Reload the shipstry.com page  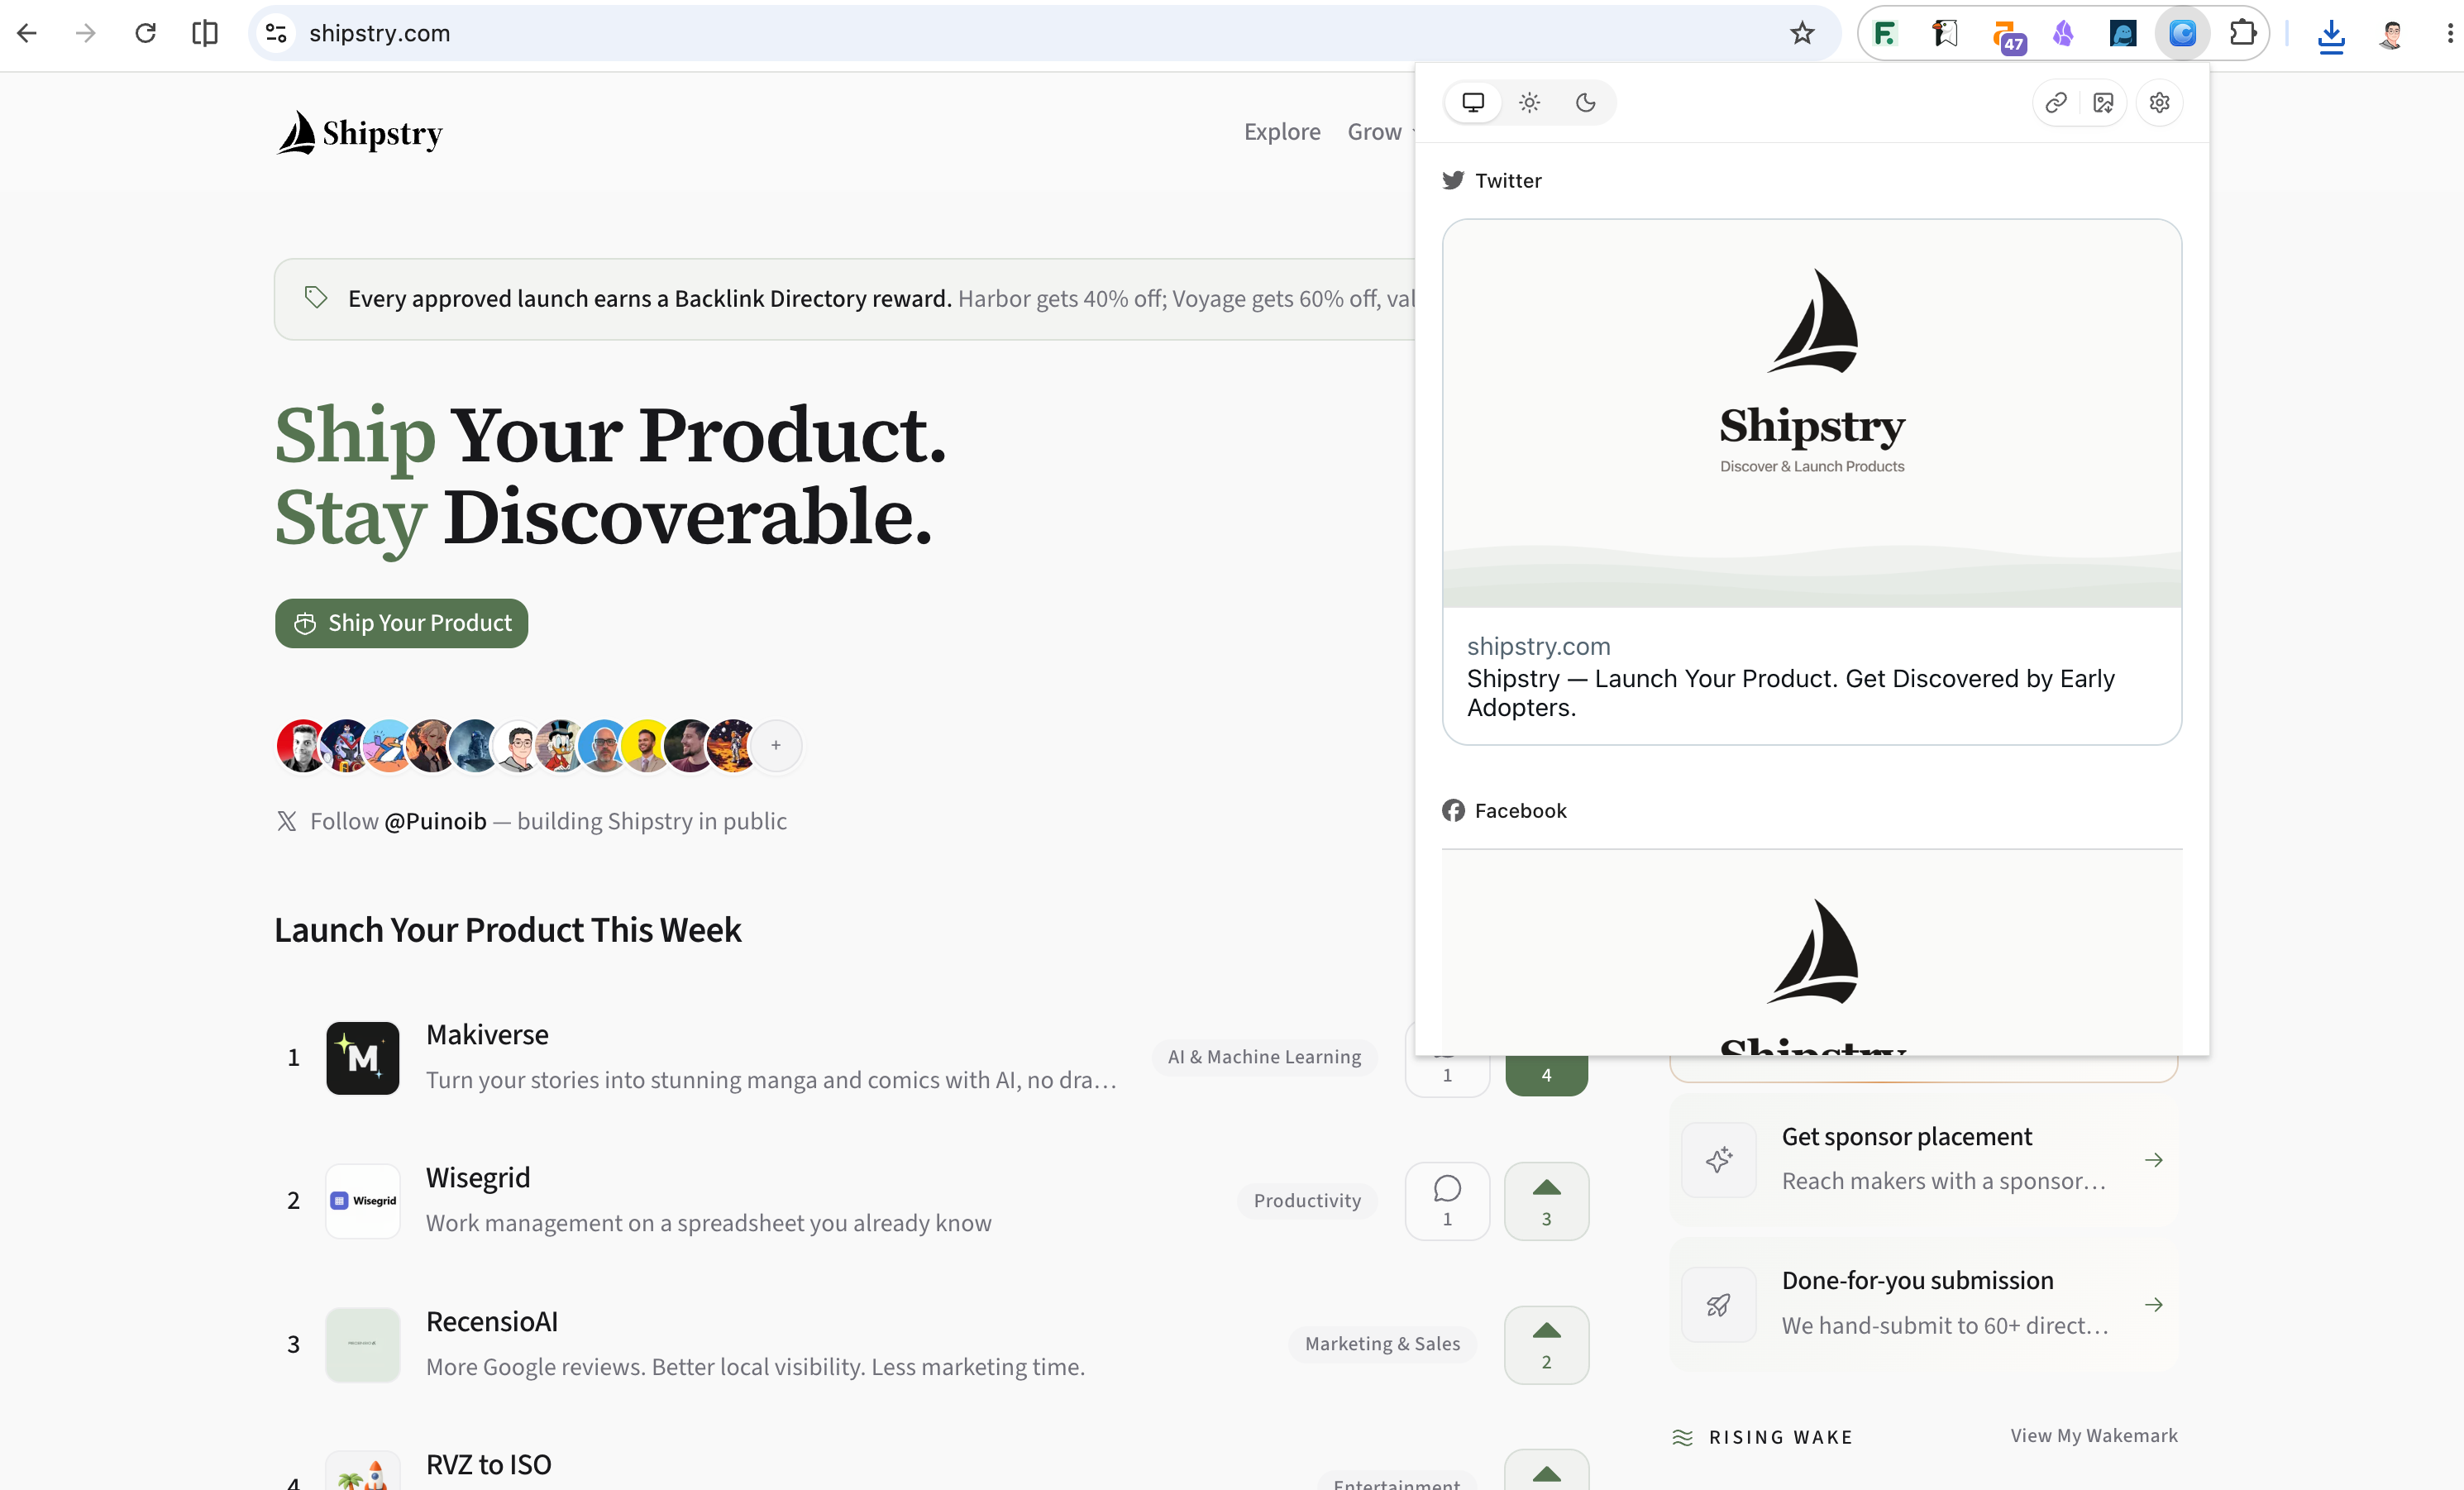146,33
